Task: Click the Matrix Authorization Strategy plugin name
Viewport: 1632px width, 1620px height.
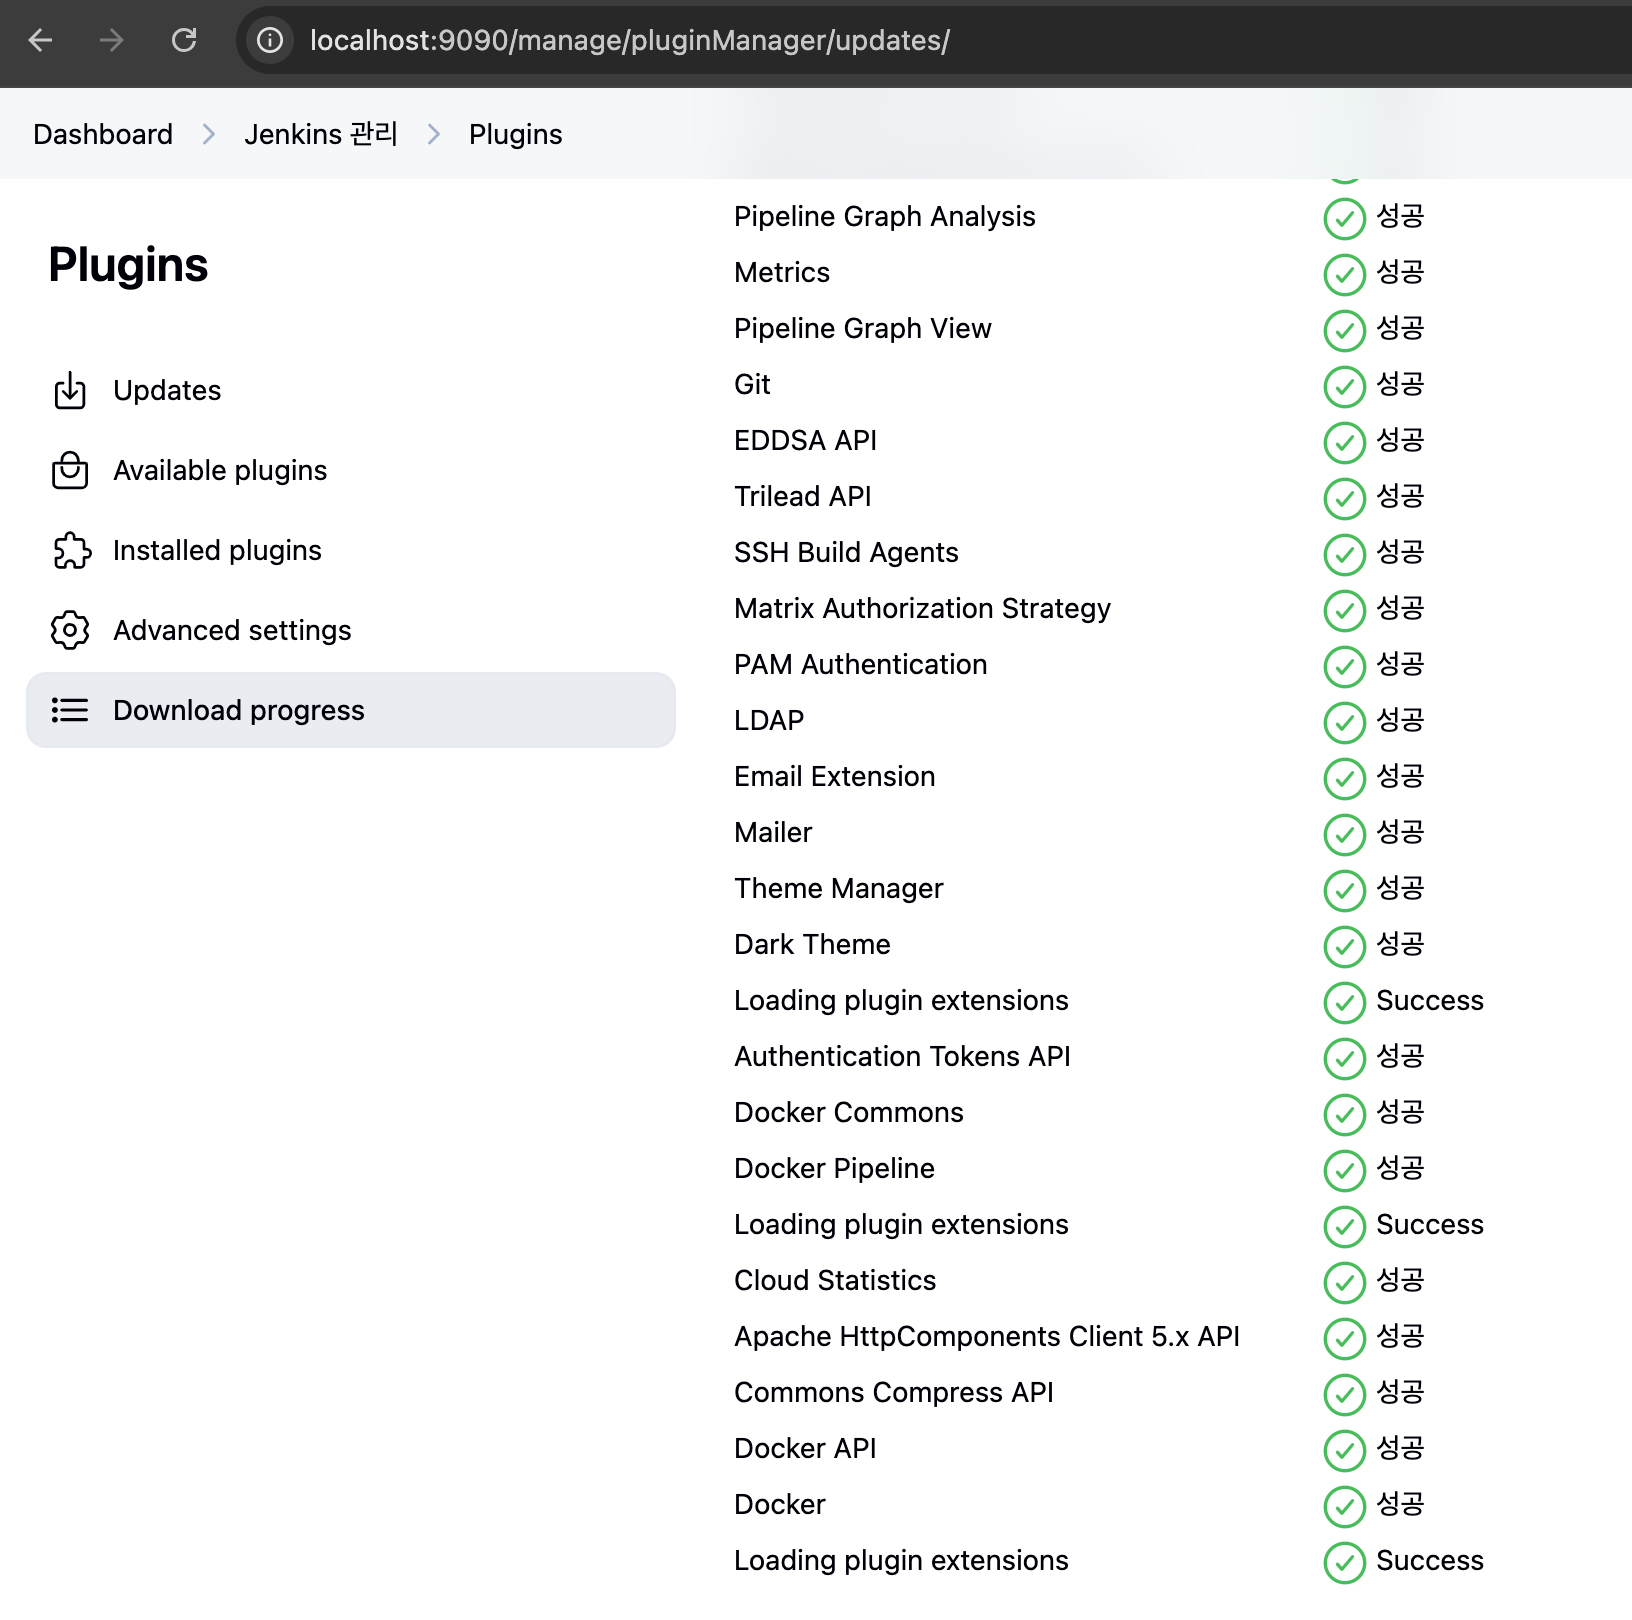Action: tap(922, 608)
